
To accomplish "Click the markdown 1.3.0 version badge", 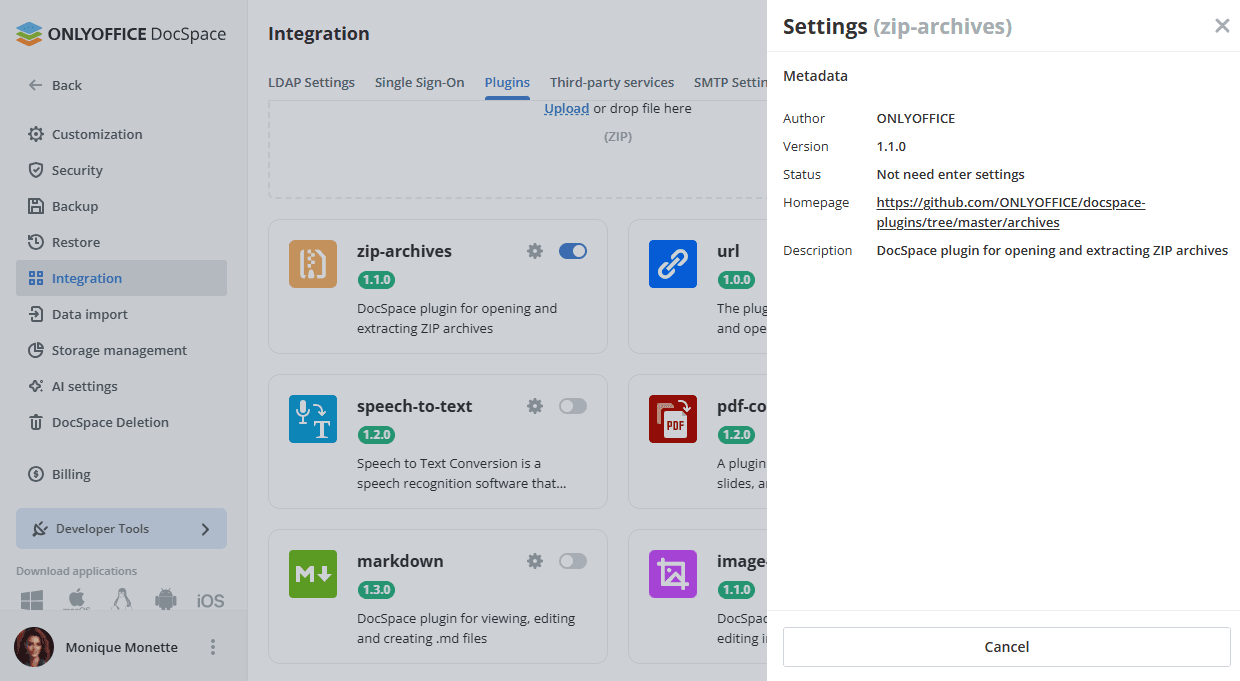I will [376, 589].
